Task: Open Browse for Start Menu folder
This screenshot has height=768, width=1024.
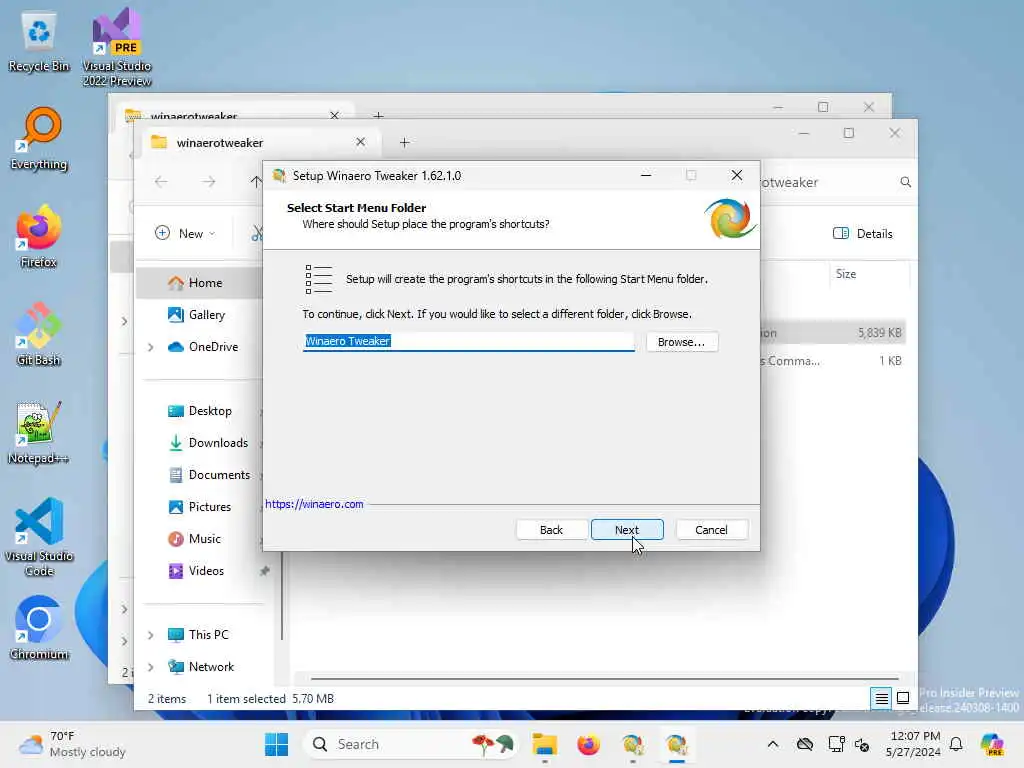Action: click(682, 342)
